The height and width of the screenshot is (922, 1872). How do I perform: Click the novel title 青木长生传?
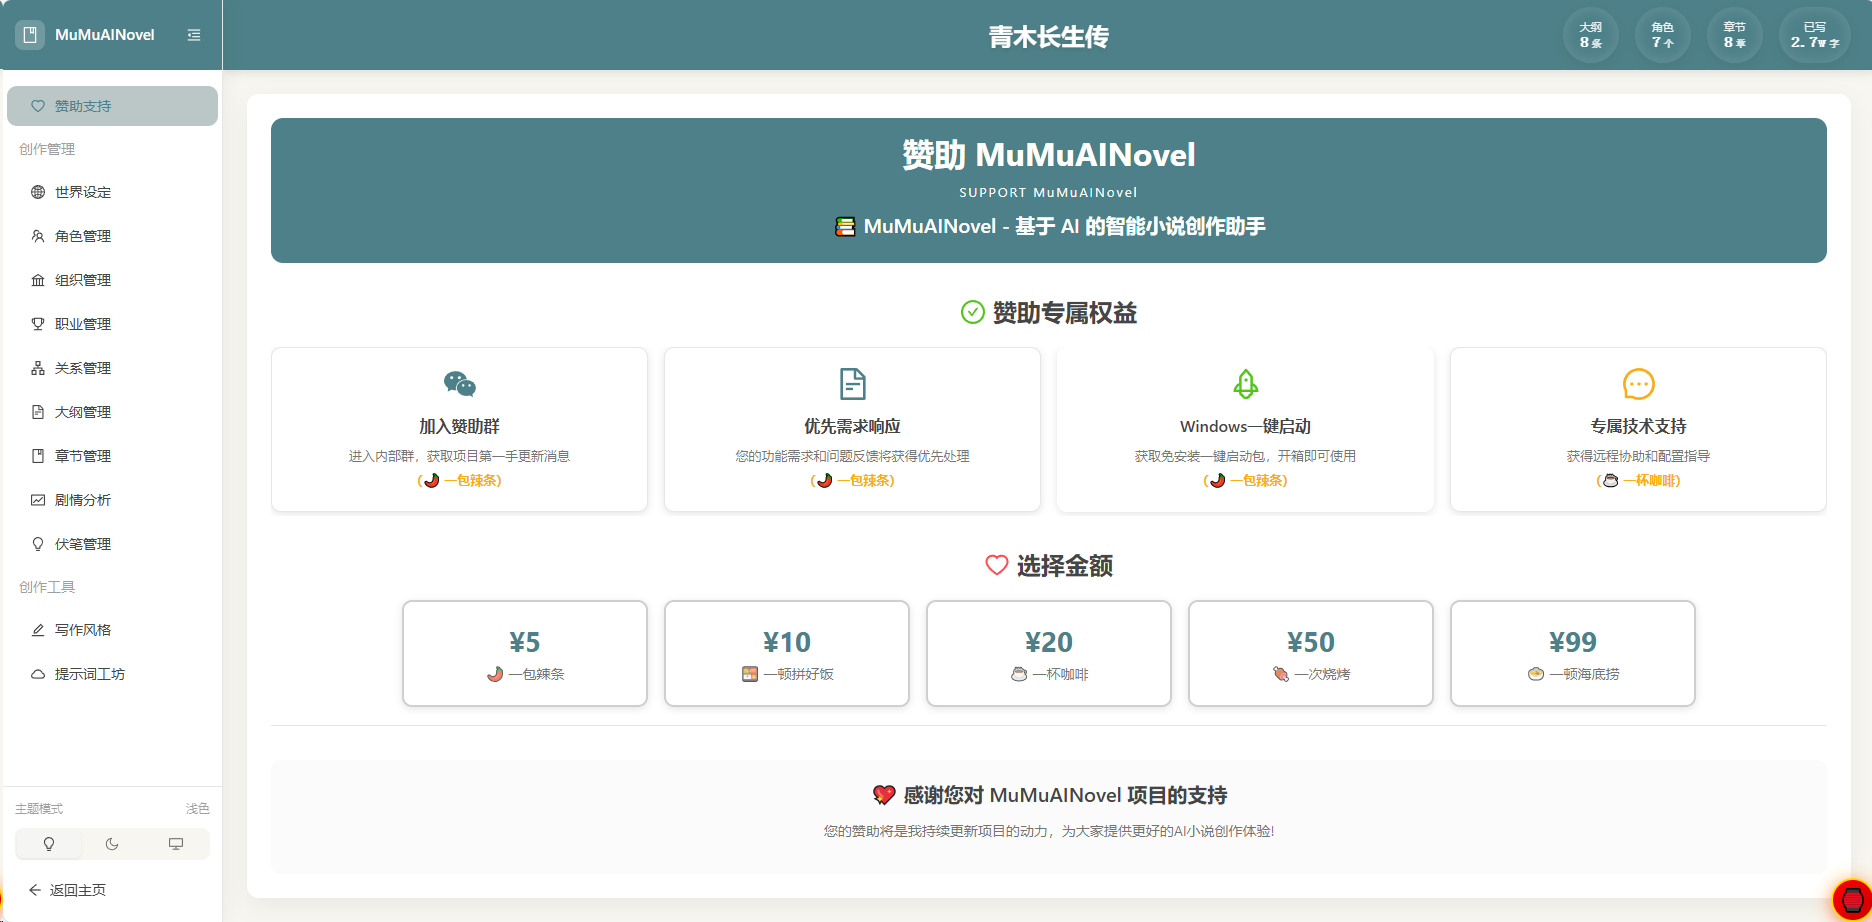1048,37
